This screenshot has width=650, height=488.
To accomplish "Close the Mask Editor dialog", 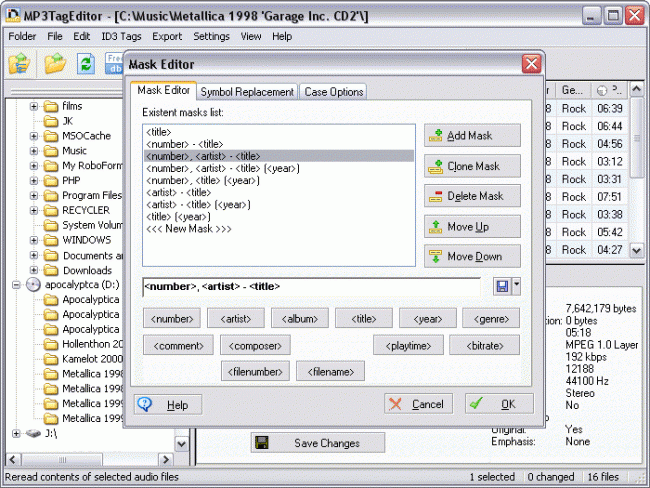I will tap(531, 64).
